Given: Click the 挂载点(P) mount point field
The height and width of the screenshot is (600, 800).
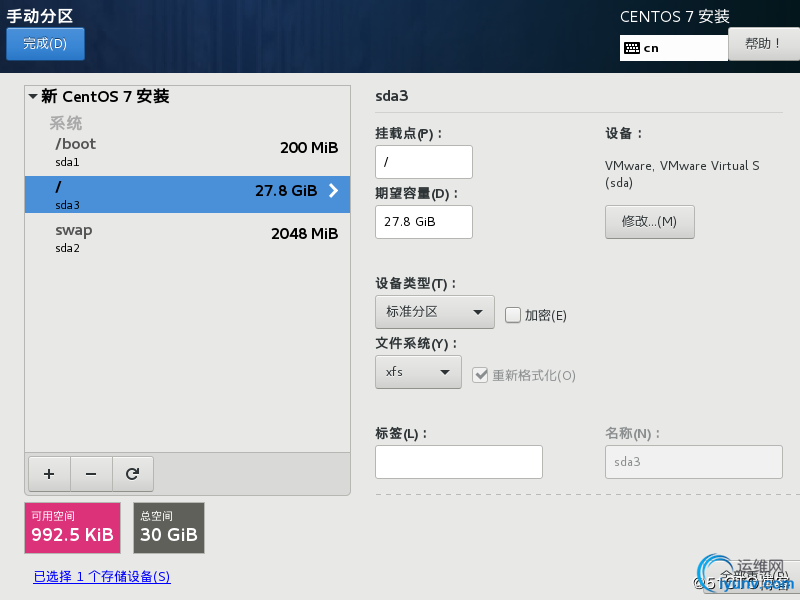Looking at the screenshot, I should click(424, 162).
